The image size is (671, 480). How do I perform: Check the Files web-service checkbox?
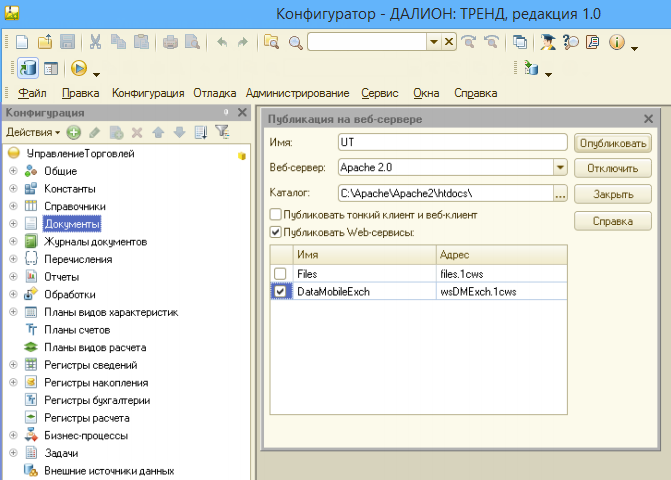(x=280, y=274)
